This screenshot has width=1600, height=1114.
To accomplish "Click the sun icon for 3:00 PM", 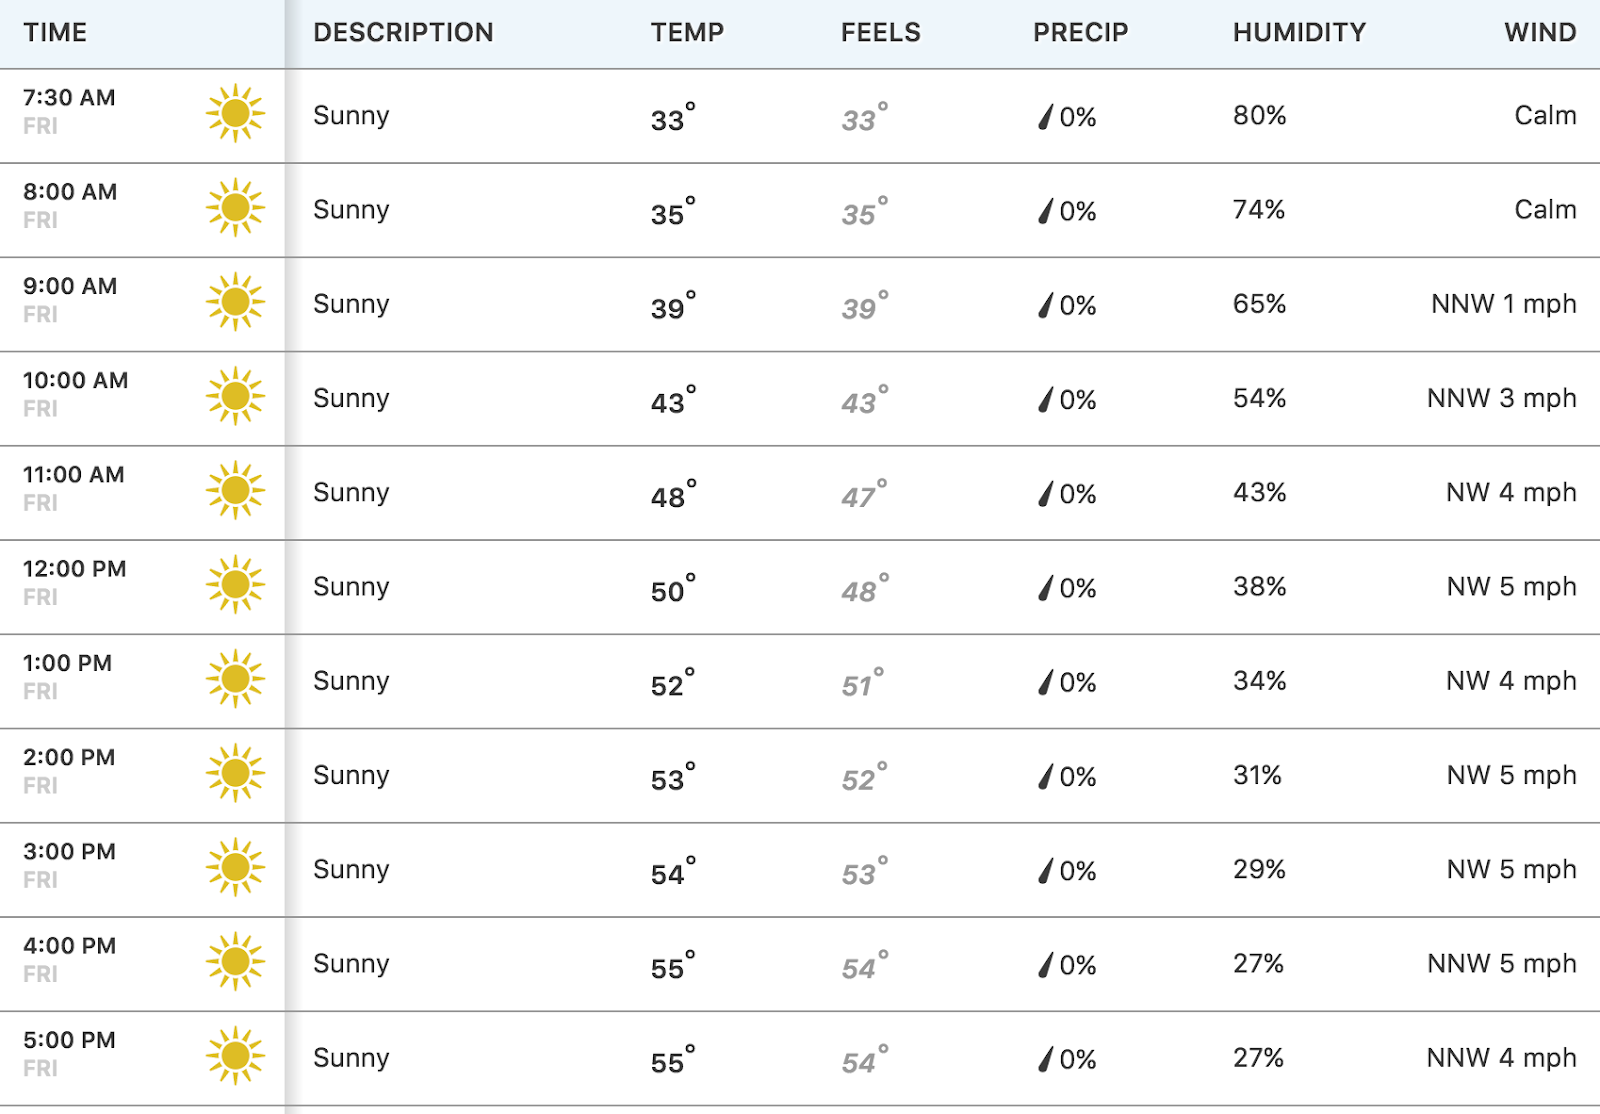I will pos(235,867).
